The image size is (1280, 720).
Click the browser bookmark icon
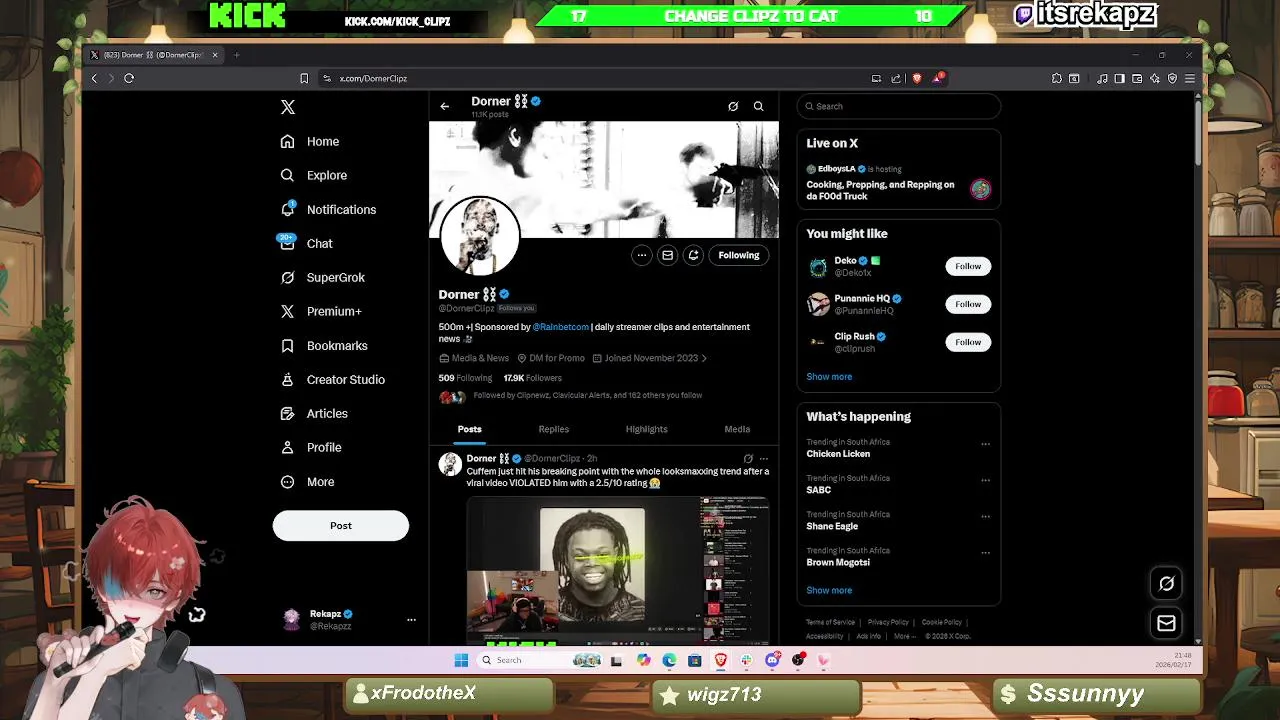tap(304, 78)
